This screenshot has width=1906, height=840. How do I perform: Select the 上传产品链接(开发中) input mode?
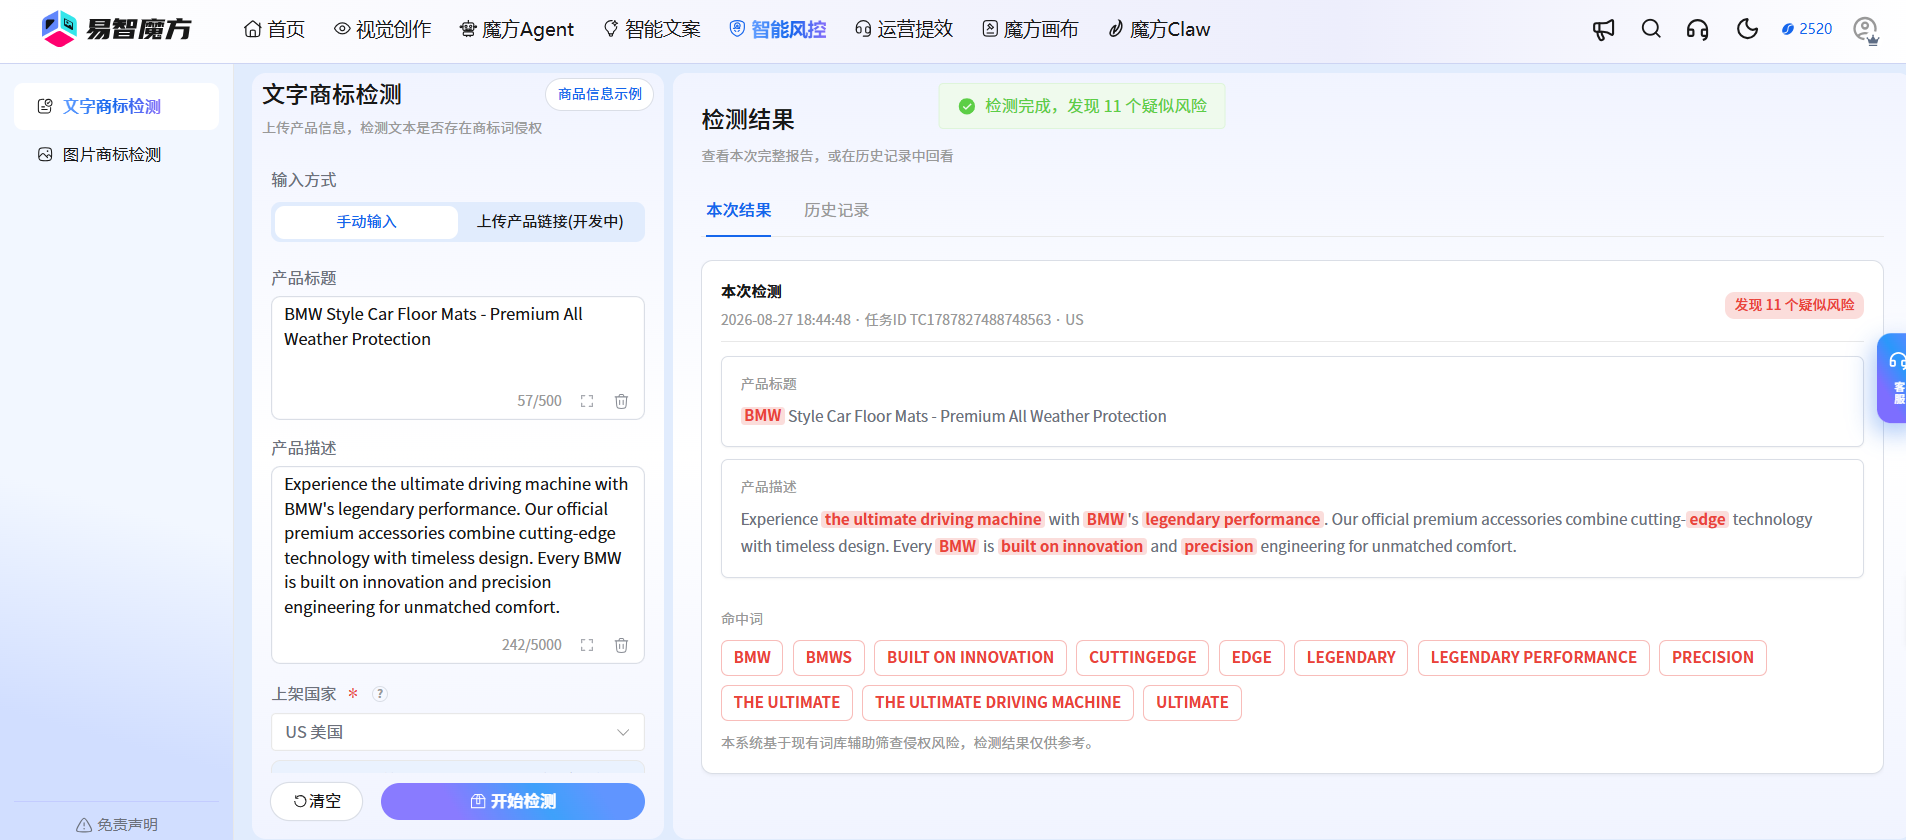click(550, 222)
